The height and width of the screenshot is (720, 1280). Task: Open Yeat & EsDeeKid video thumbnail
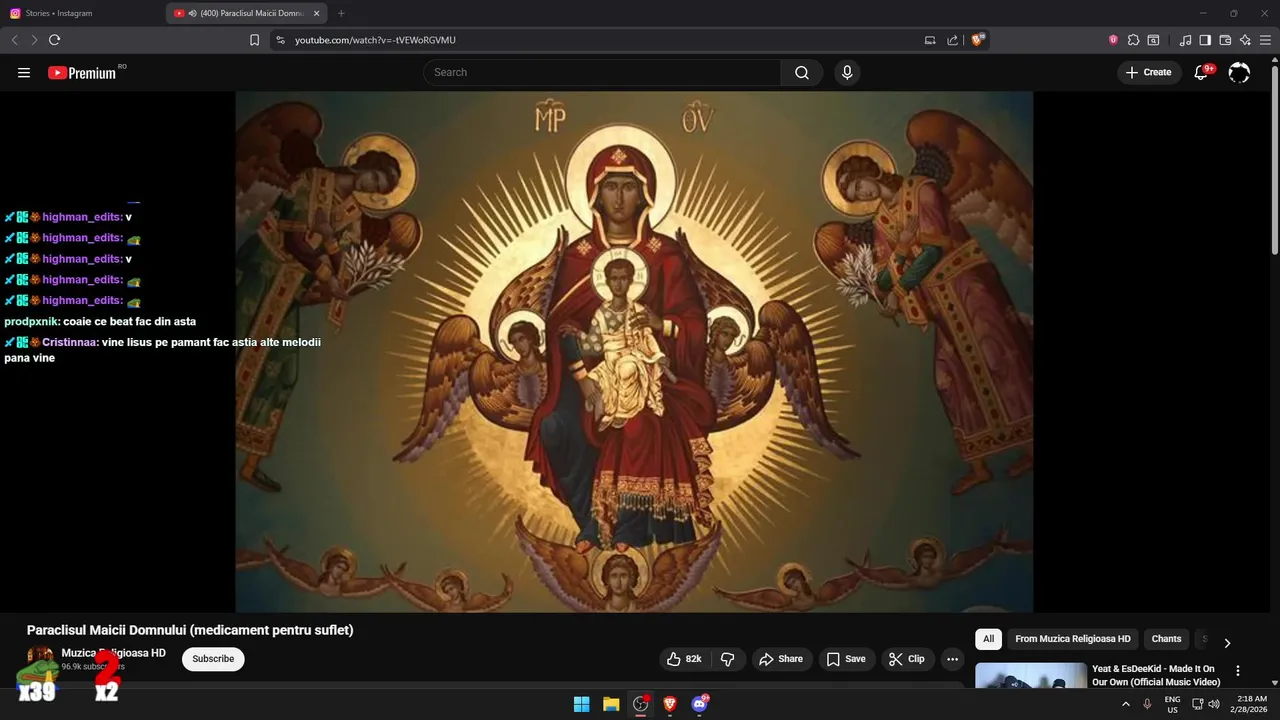coord(1031,676)
